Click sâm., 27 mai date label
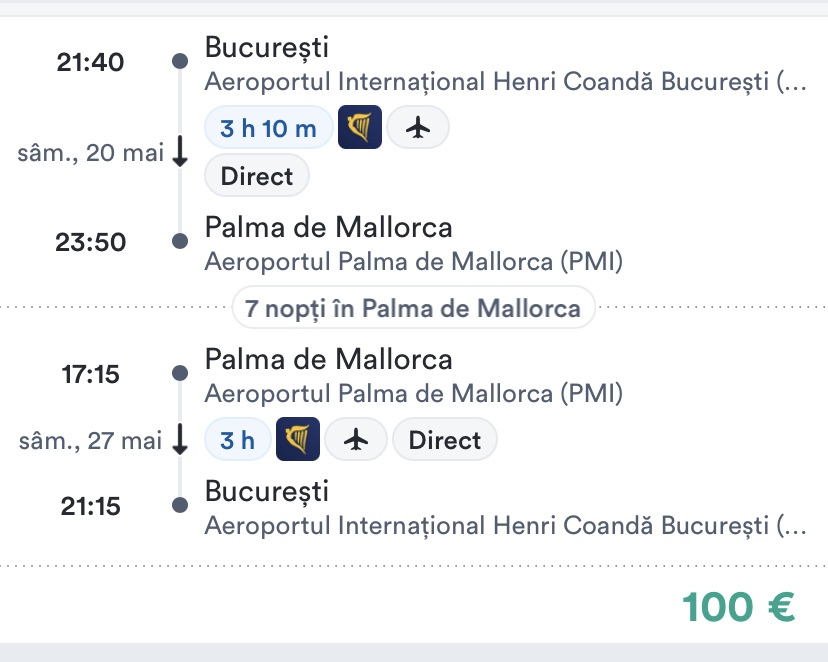This screenshot has width=828, height=662. click(x=90, y=441)
